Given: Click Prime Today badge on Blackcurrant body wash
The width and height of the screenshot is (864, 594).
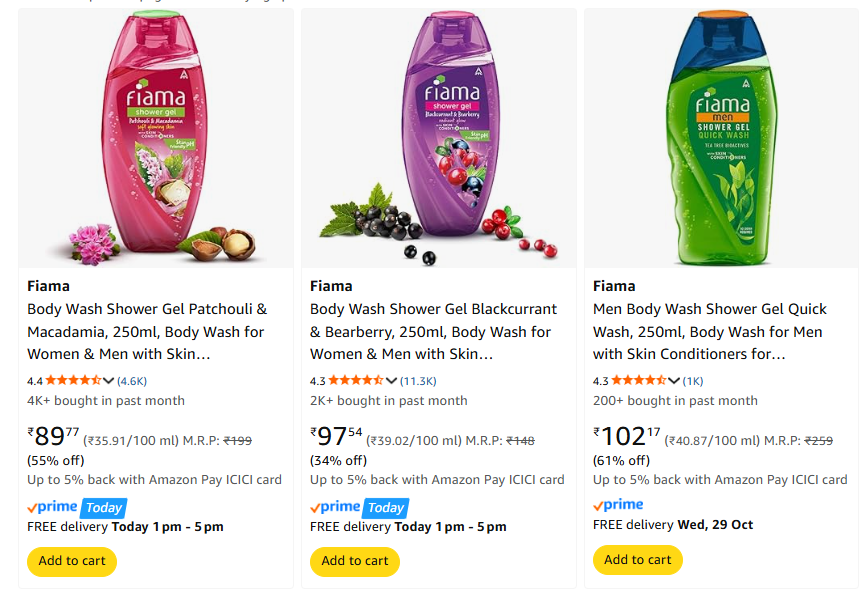Looking at the screenshot, I should pyautogui.click(x=359, y=507).
